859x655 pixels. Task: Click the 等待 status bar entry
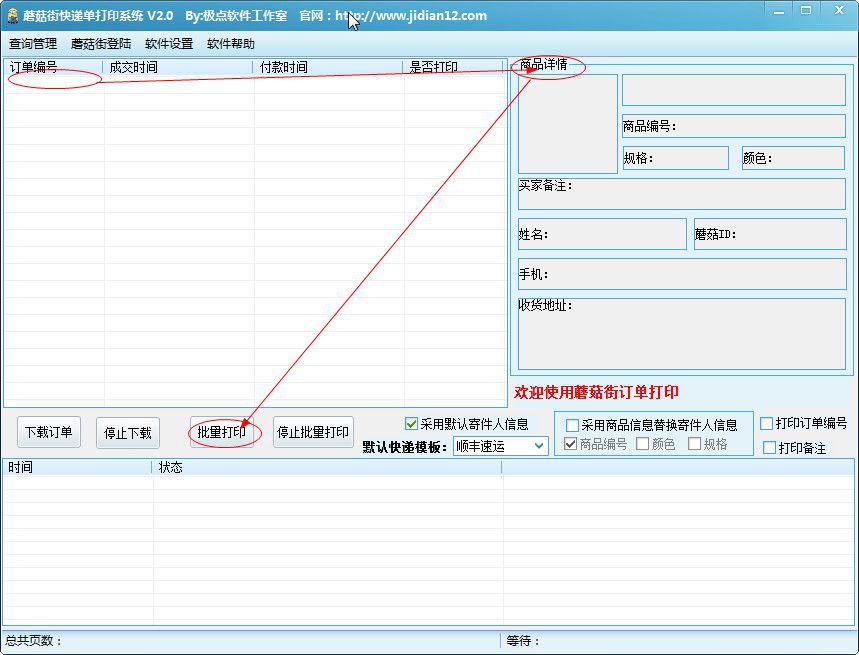click(523, 640)
